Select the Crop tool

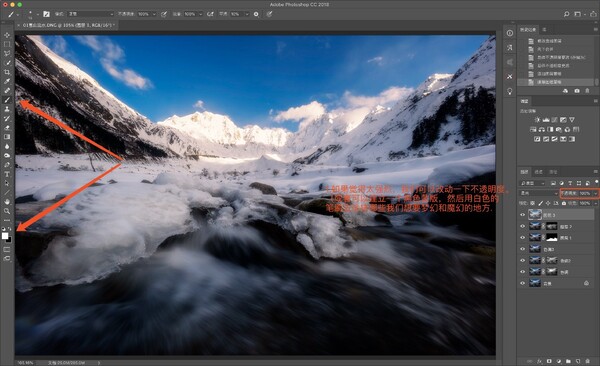pyautogui.click(x=7, y=72)
